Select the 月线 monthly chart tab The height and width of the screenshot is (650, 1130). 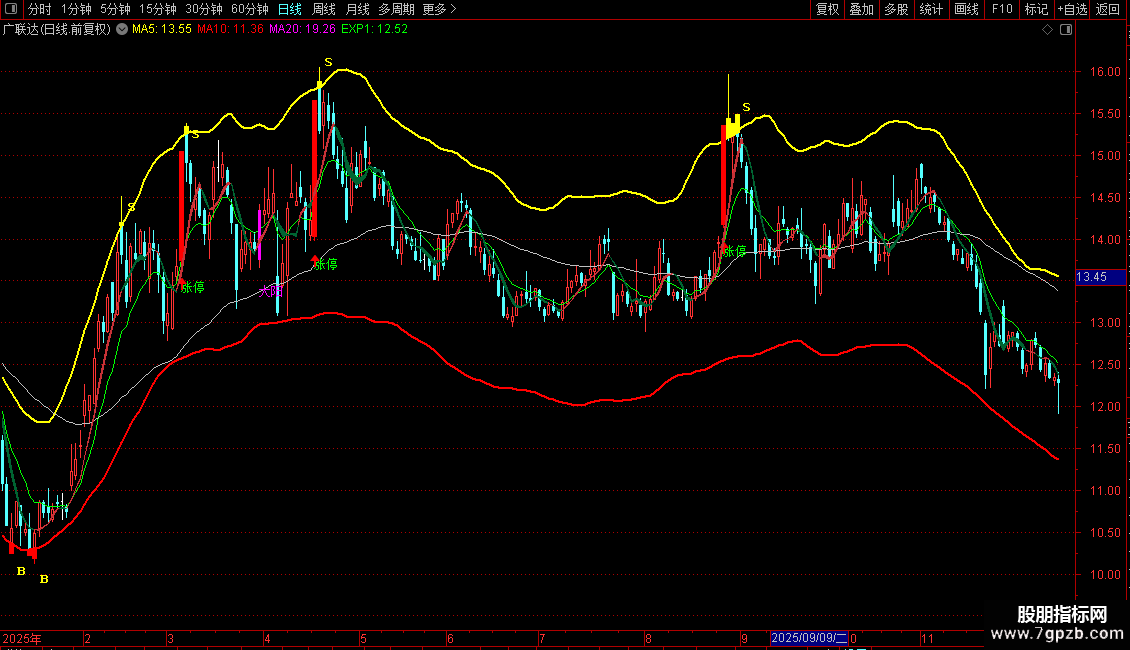[x=357, y=9]
